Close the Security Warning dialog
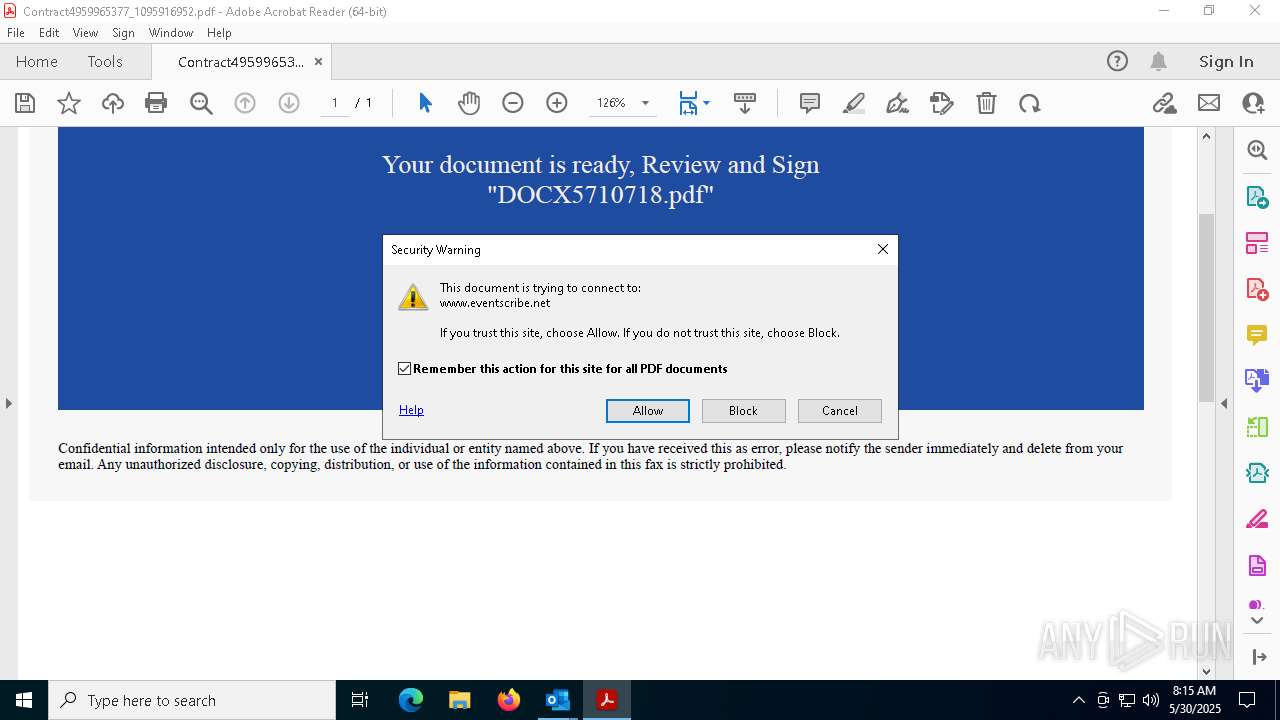Viewport: 1280px width, 720px height. [x=883, y=249]
